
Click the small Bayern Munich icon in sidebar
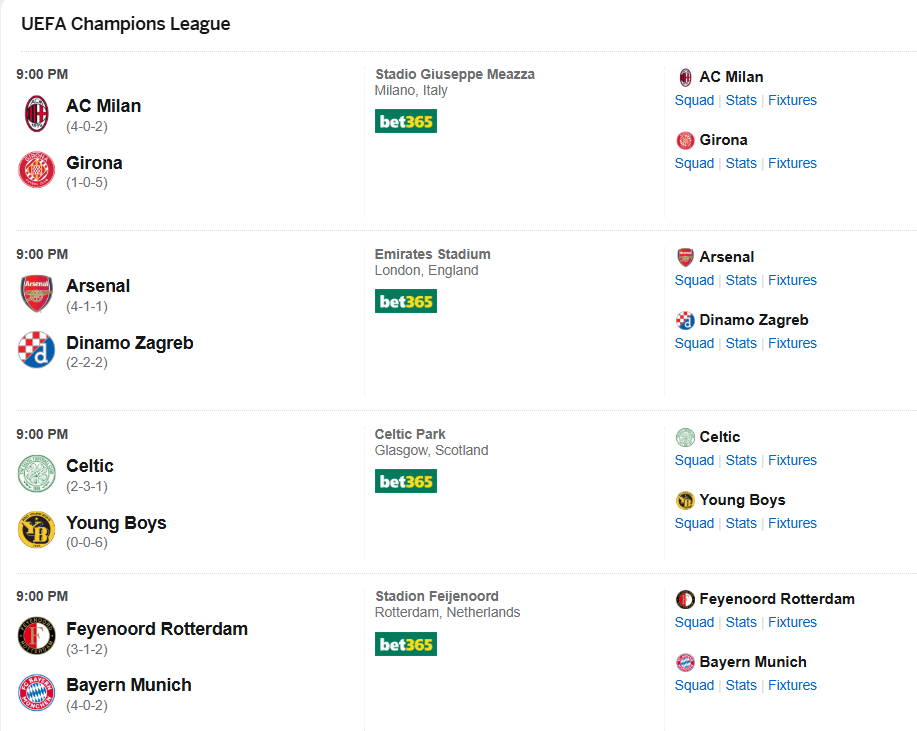pyautogui.click(x=685, y=663)
